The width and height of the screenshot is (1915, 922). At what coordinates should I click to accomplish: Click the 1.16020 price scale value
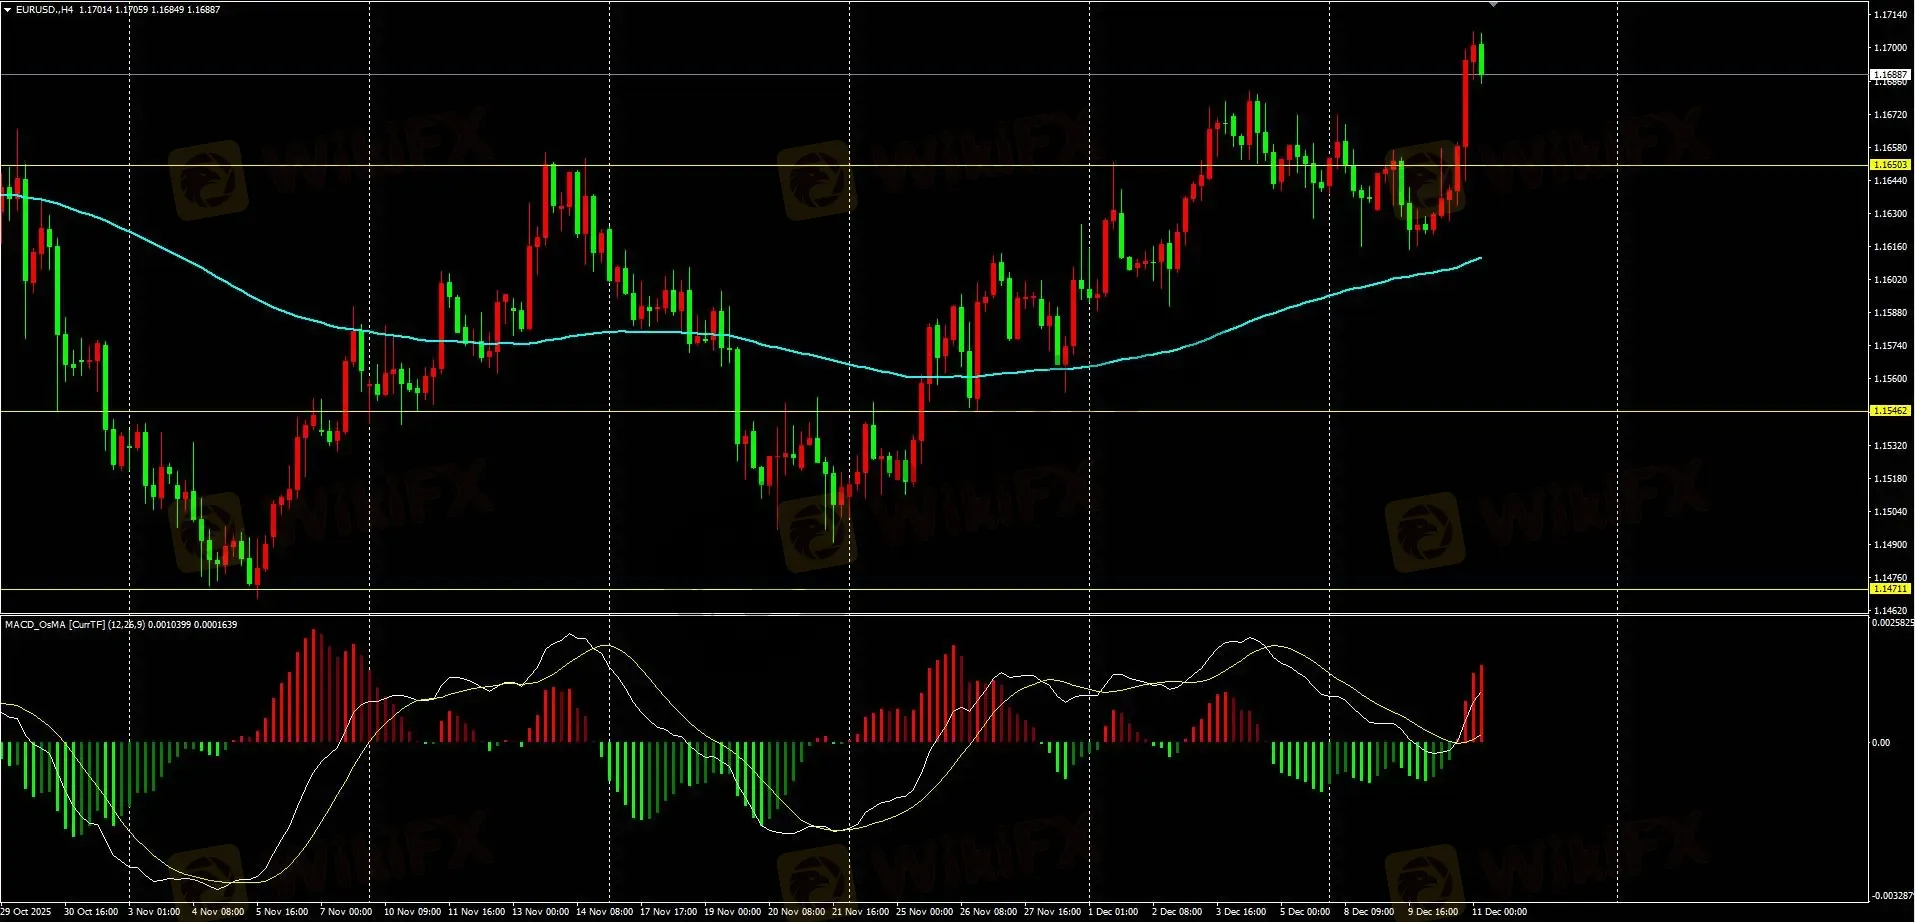point(1890,280)
